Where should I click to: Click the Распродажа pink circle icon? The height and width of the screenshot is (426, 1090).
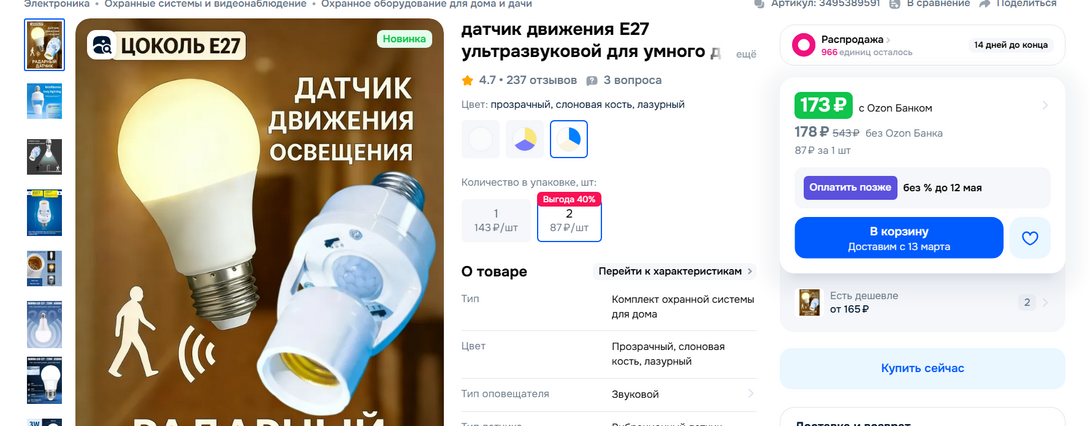click(x=804, y=45)
